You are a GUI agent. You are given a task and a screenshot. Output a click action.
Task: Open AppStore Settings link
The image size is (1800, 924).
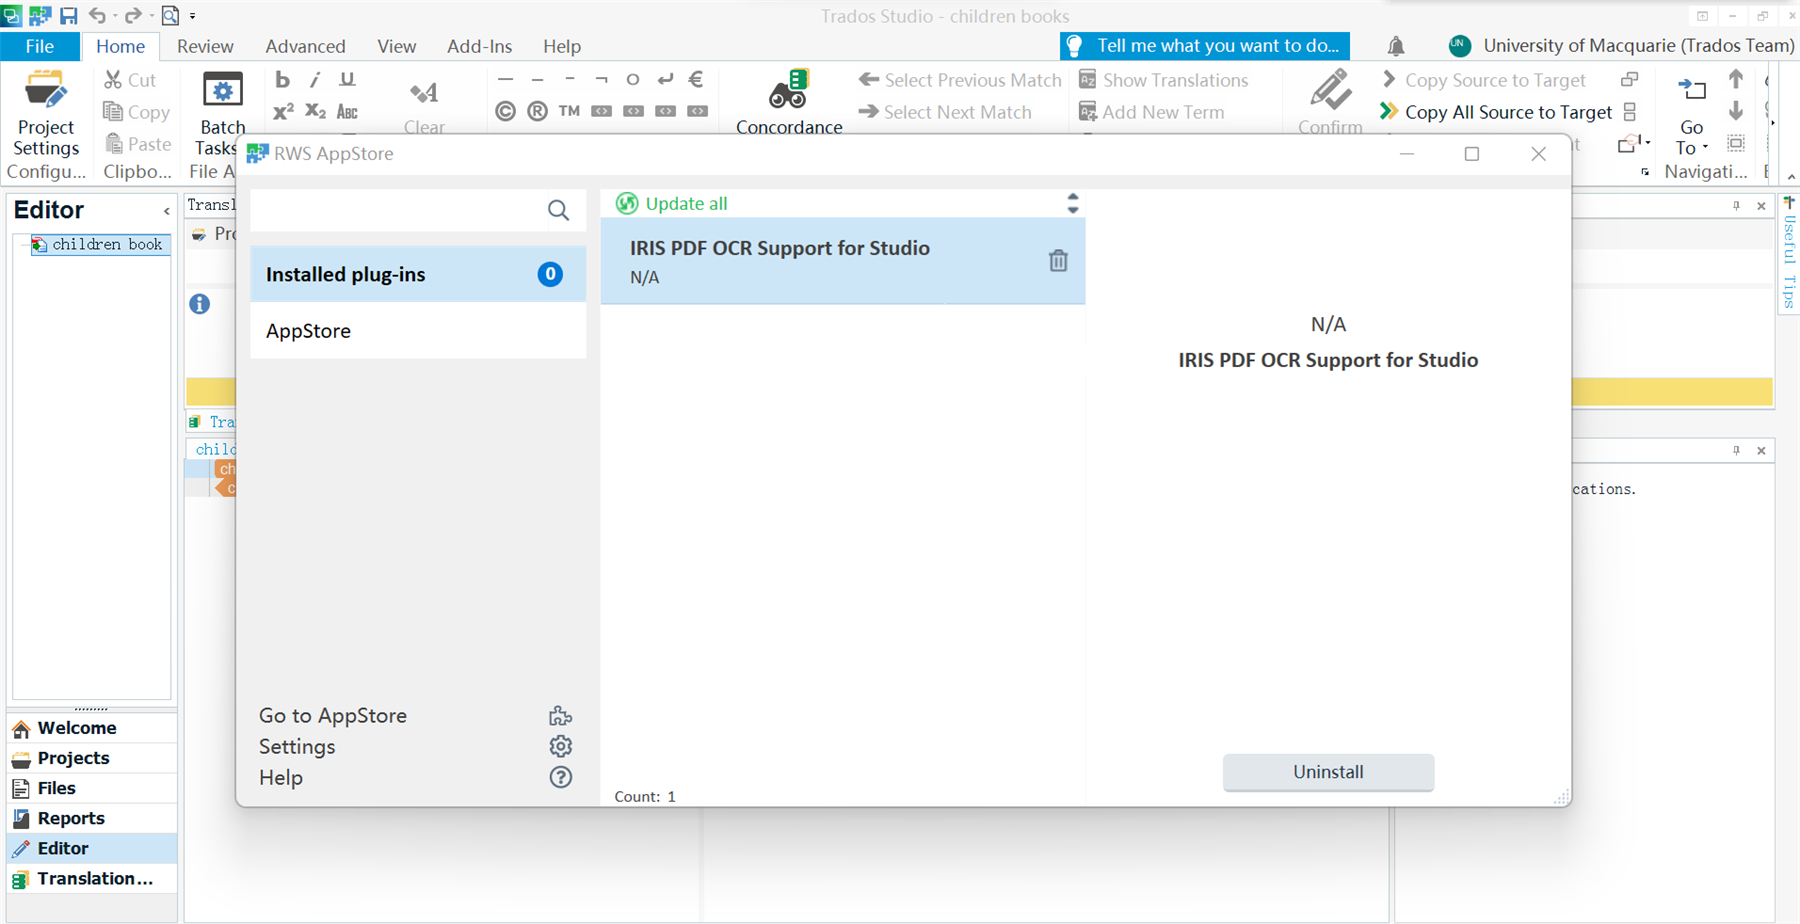coord(297,746)
